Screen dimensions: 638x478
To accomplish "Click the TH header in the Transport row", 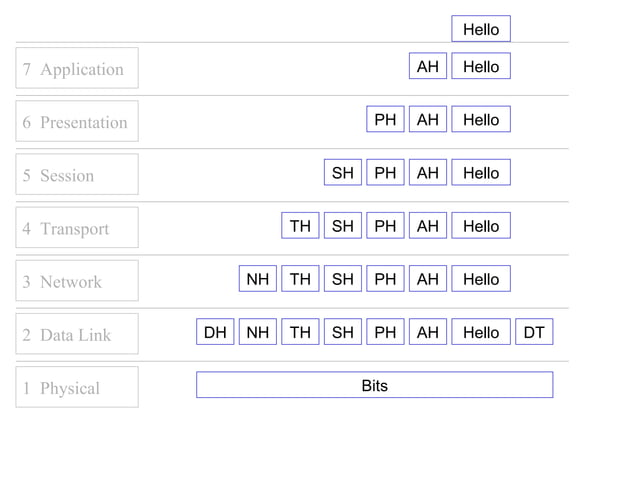I will 300,226.
